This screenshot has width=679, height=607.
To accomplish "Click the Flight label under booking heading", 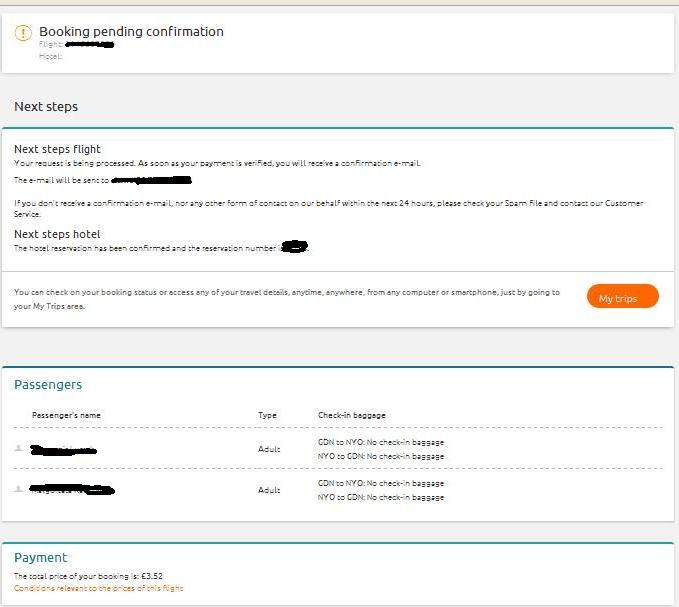I will (x=51, y=44).
